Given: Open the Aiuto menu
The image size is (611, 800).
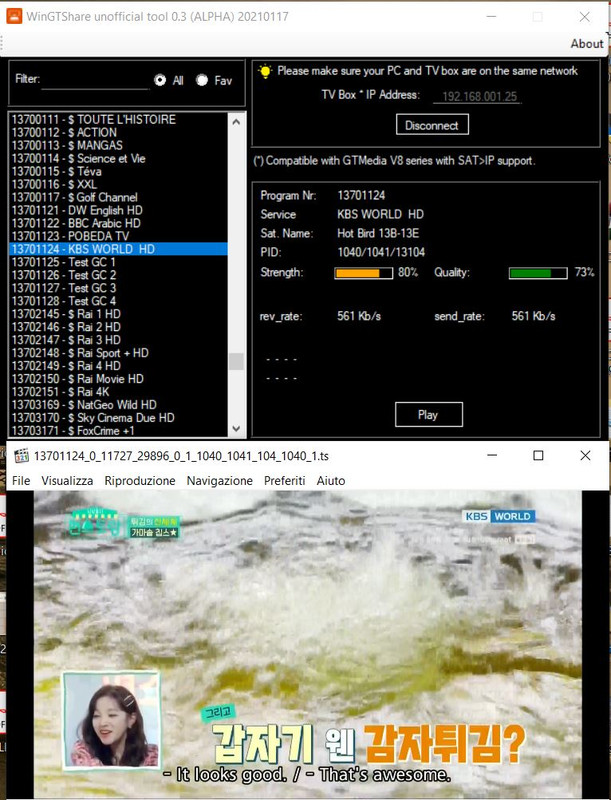Looking at the screenshot, I should tap(330, 481).
